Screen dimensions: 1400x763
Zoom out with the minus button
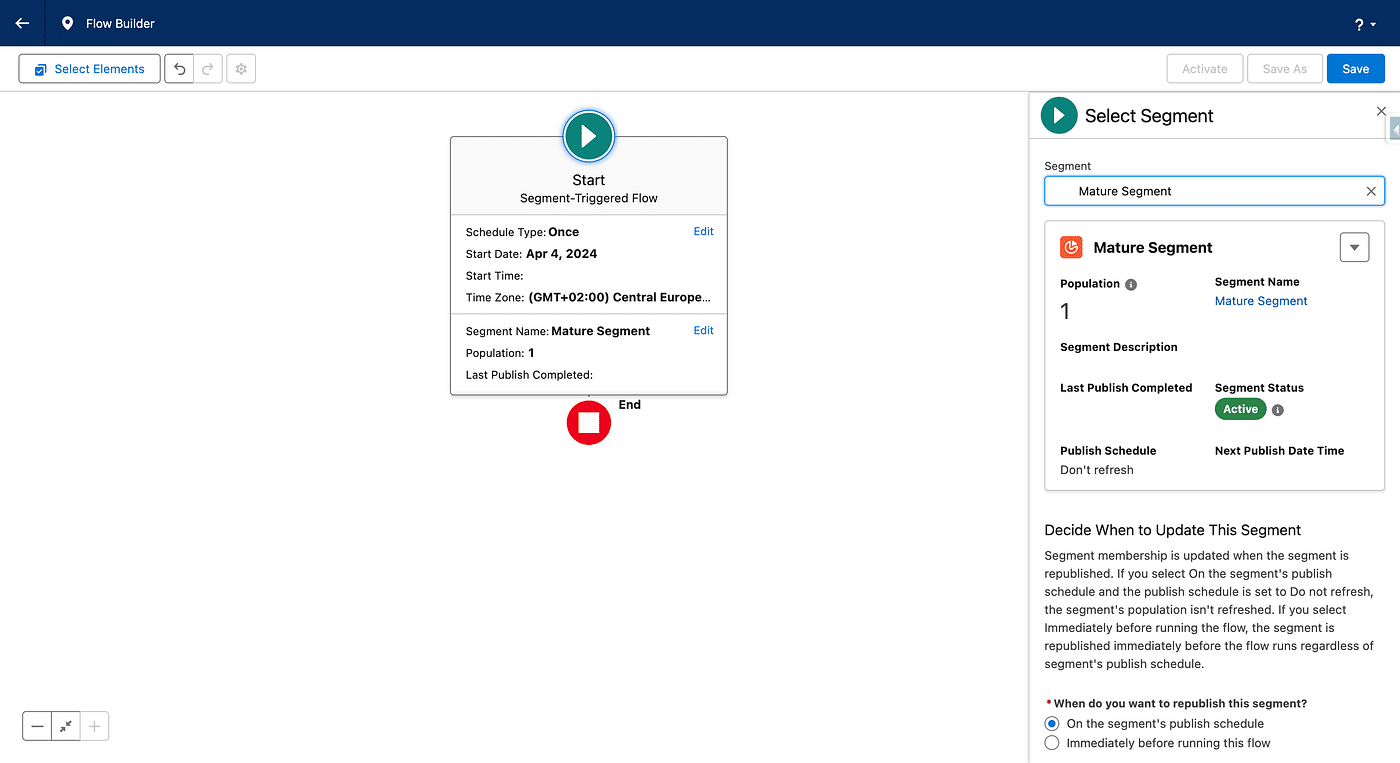(x=37, y=727)
